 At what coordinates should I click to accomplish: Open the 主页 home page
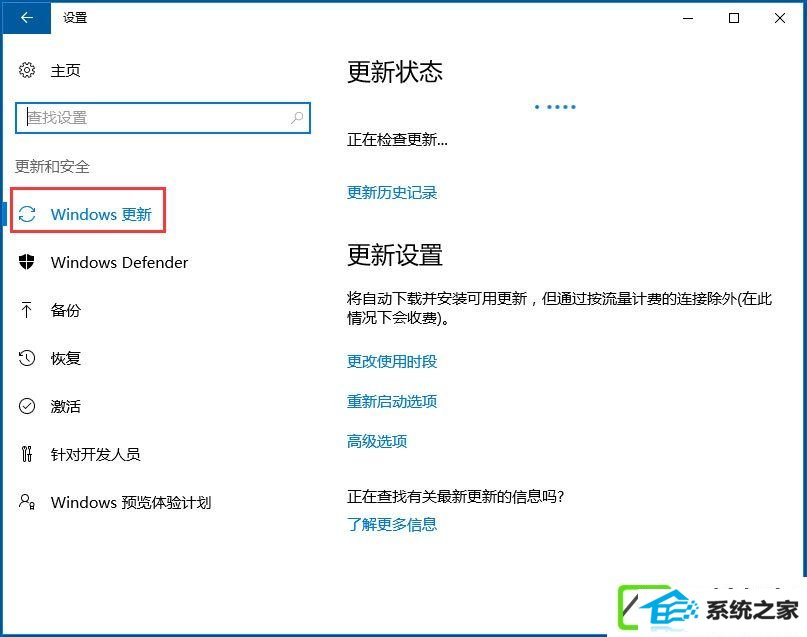pyautogui.click(x=65, y=70)
